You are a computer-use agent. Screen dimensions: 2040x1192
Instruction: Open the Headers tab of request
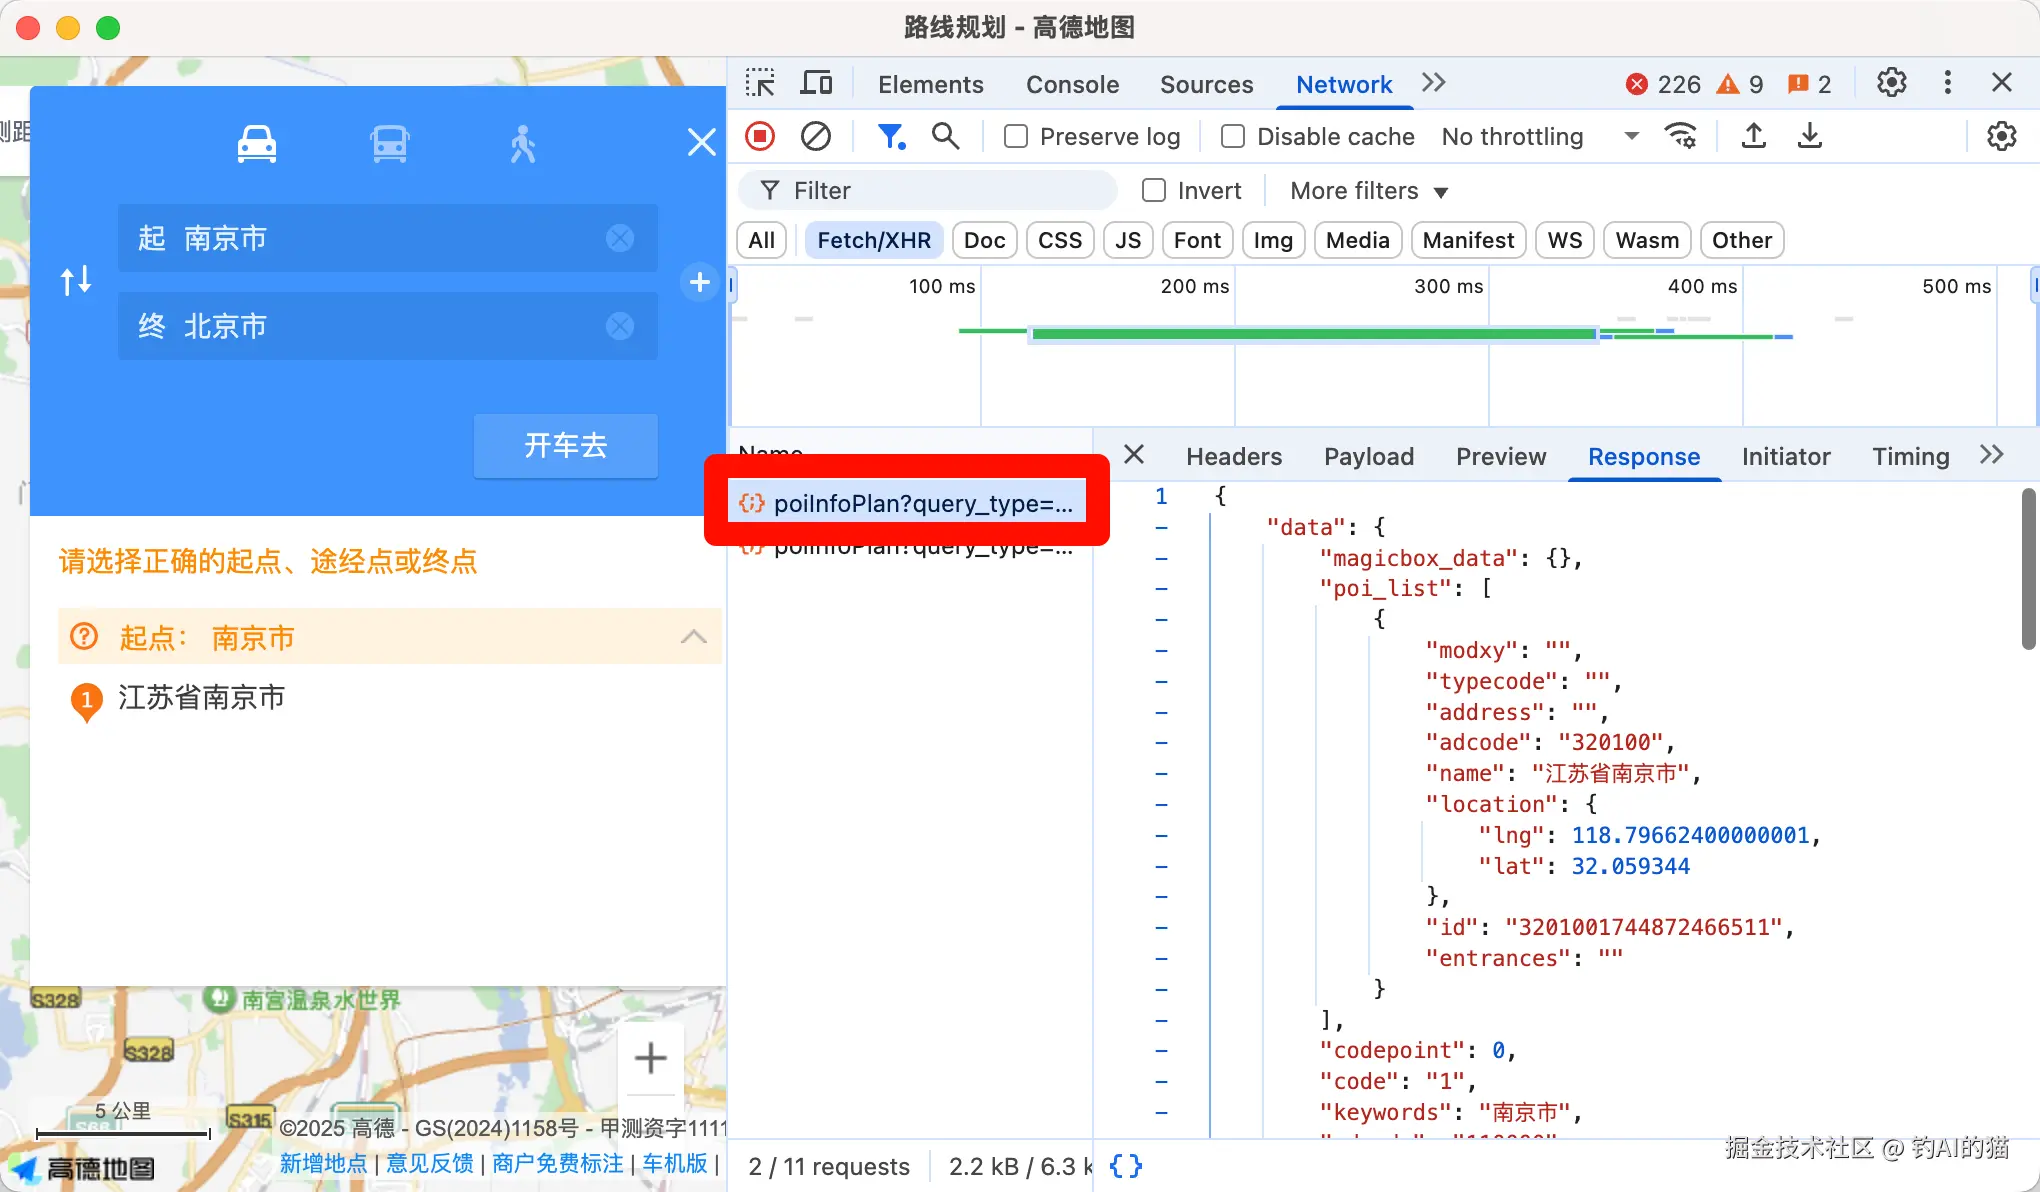1233,456
